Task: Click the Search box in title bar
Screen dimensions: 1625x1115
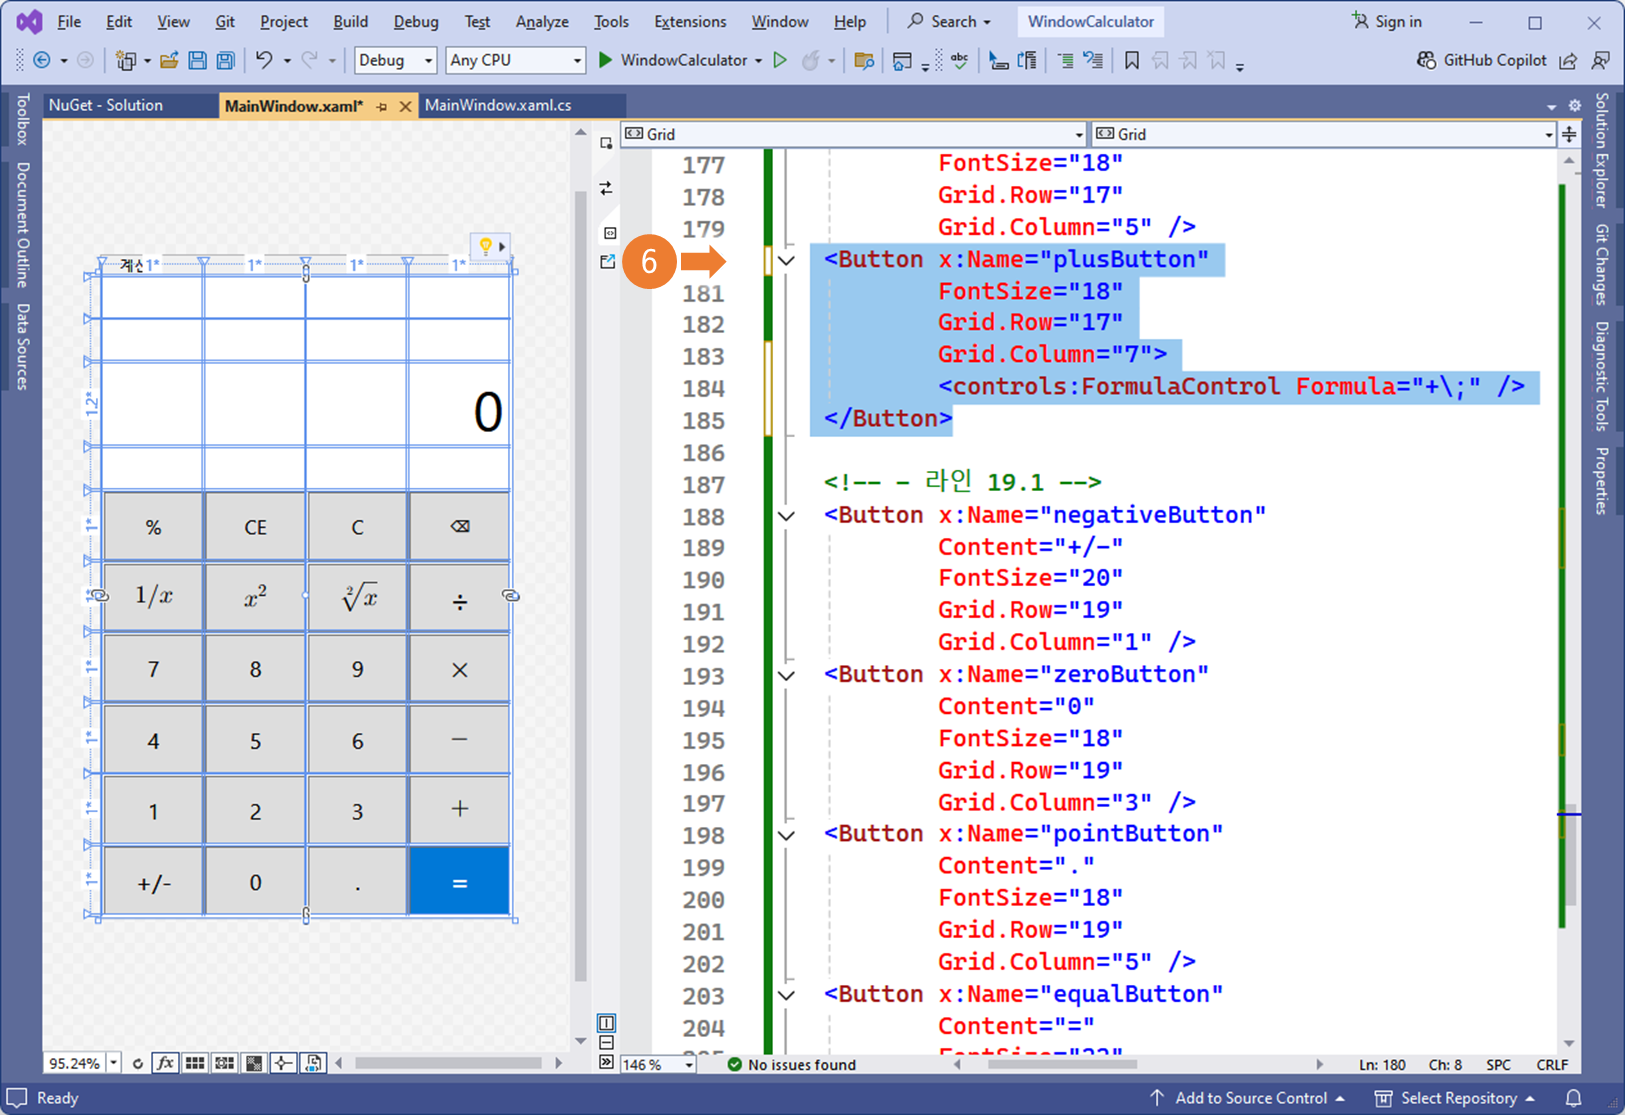Action: coord(949,21)
